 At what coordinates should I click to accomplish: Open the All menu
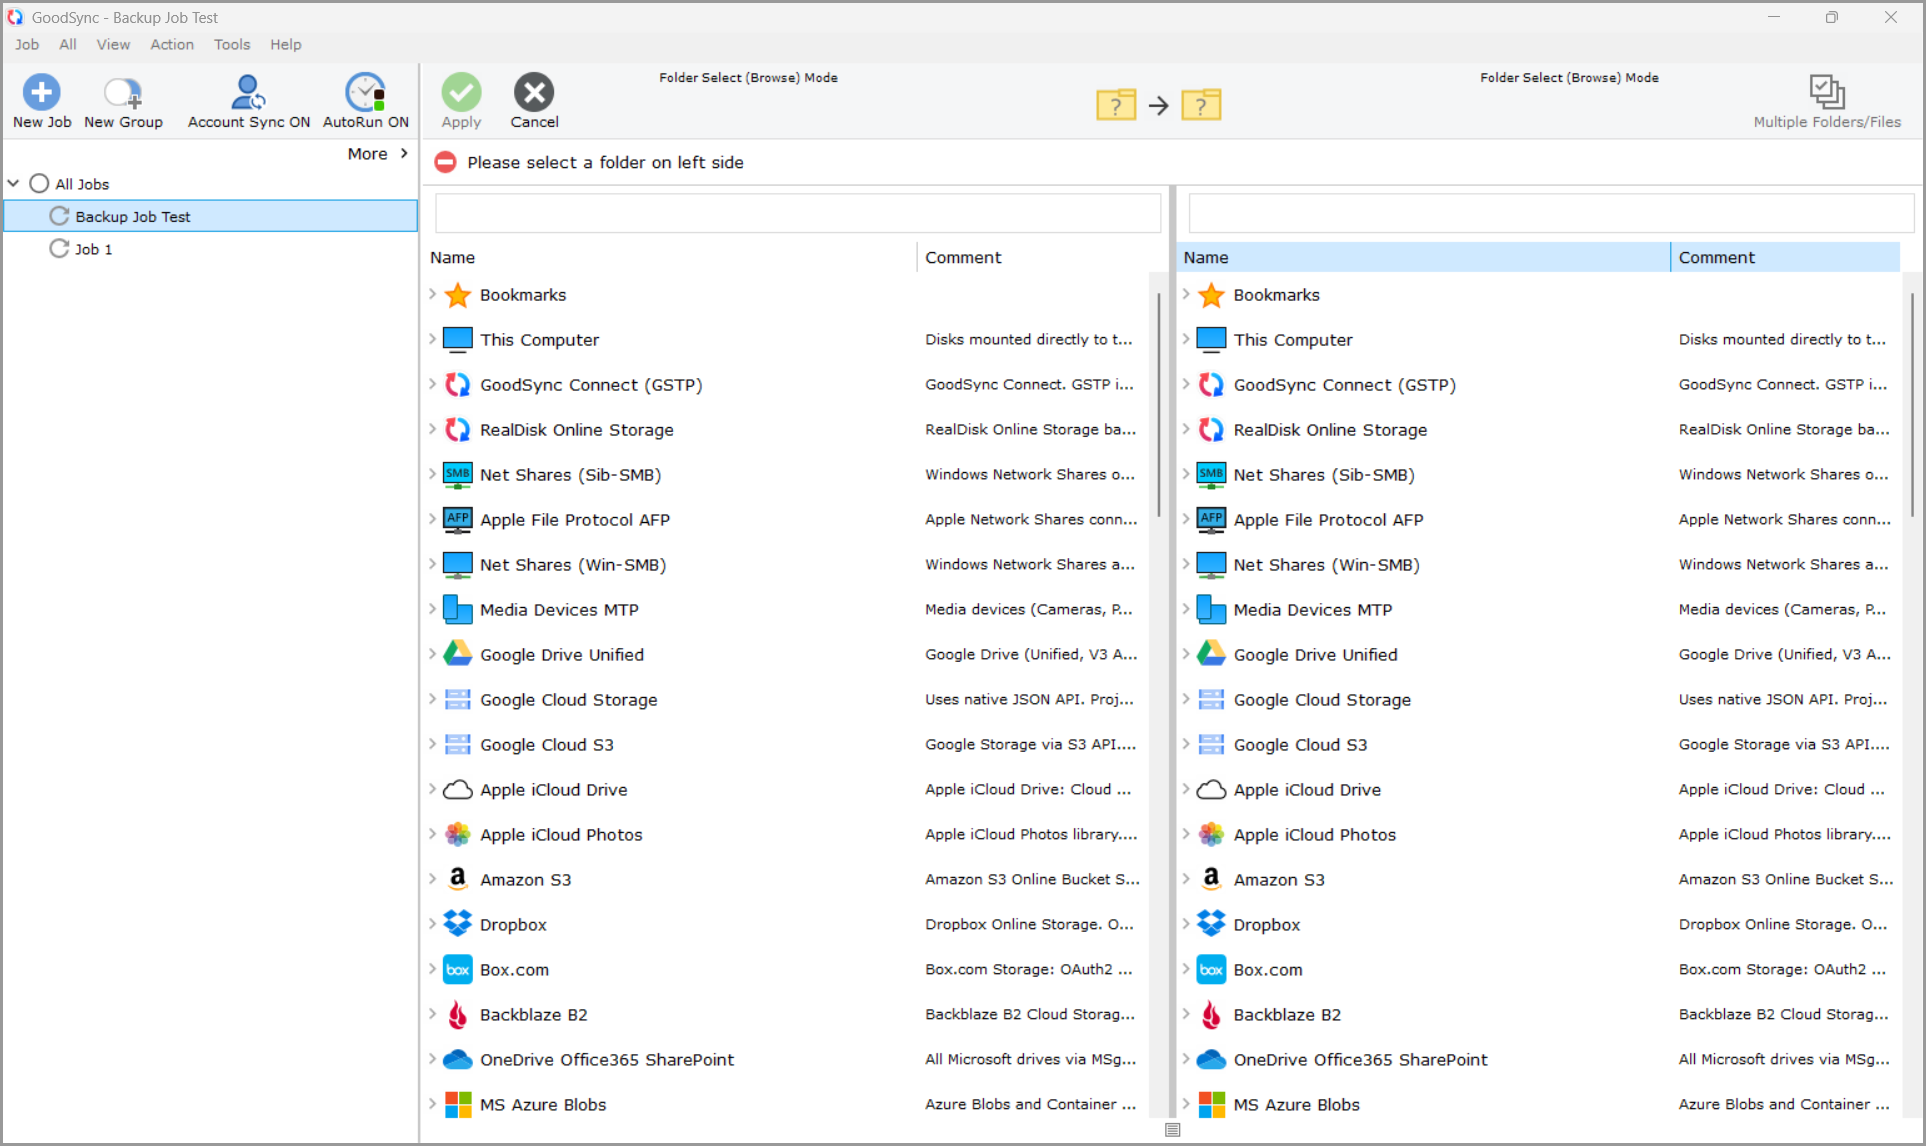67,44
